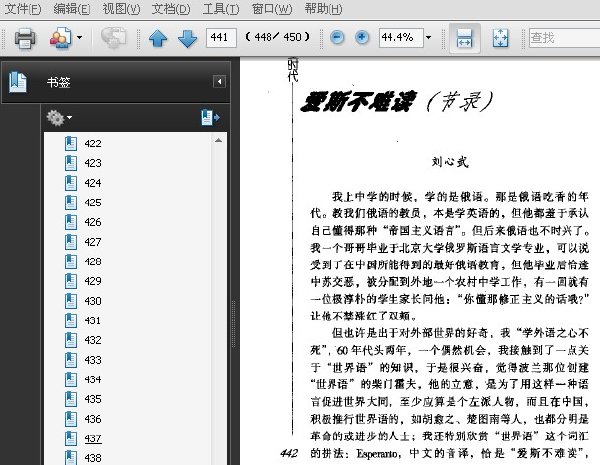Click the 书签 bookmarks panel icon
Image resolution: width=600 pixels, height=465 pixels.
(18, 82)
